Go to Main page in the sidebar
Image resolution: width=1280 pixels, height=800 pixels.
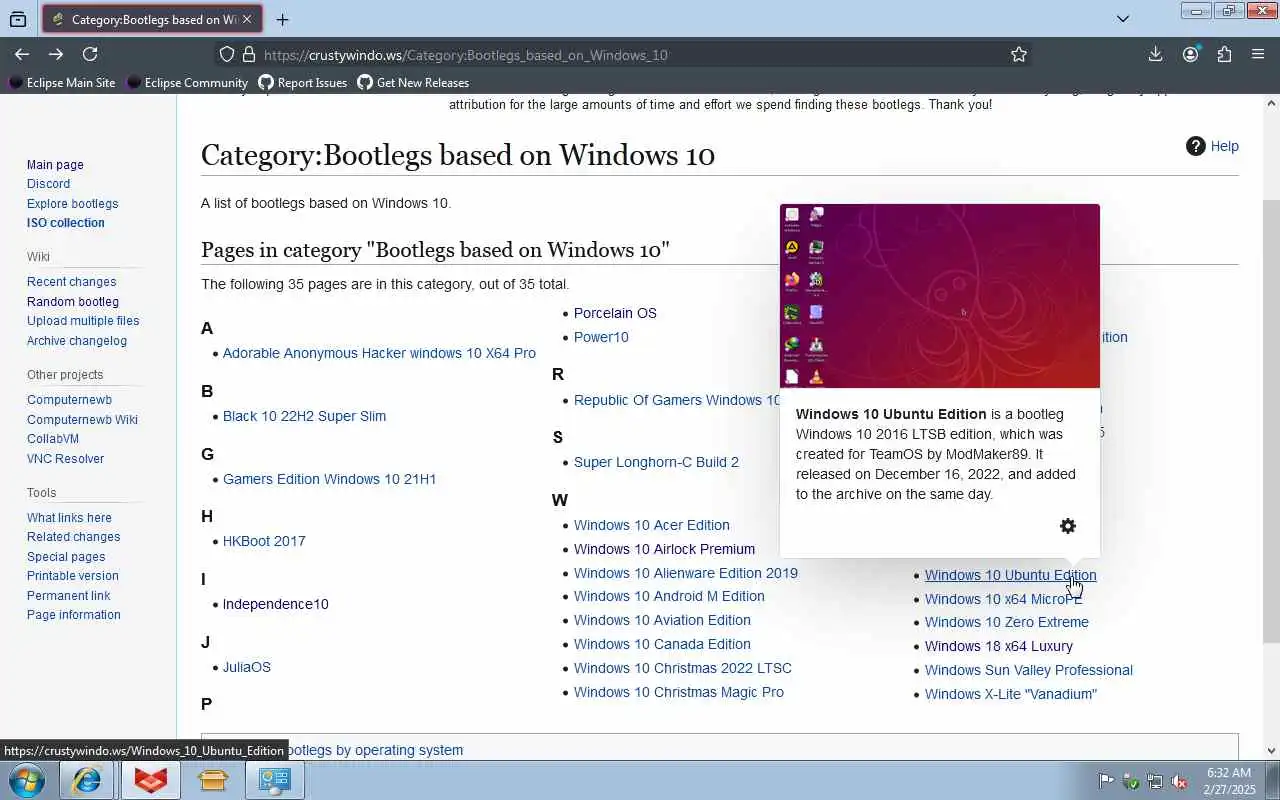(55, 165)
